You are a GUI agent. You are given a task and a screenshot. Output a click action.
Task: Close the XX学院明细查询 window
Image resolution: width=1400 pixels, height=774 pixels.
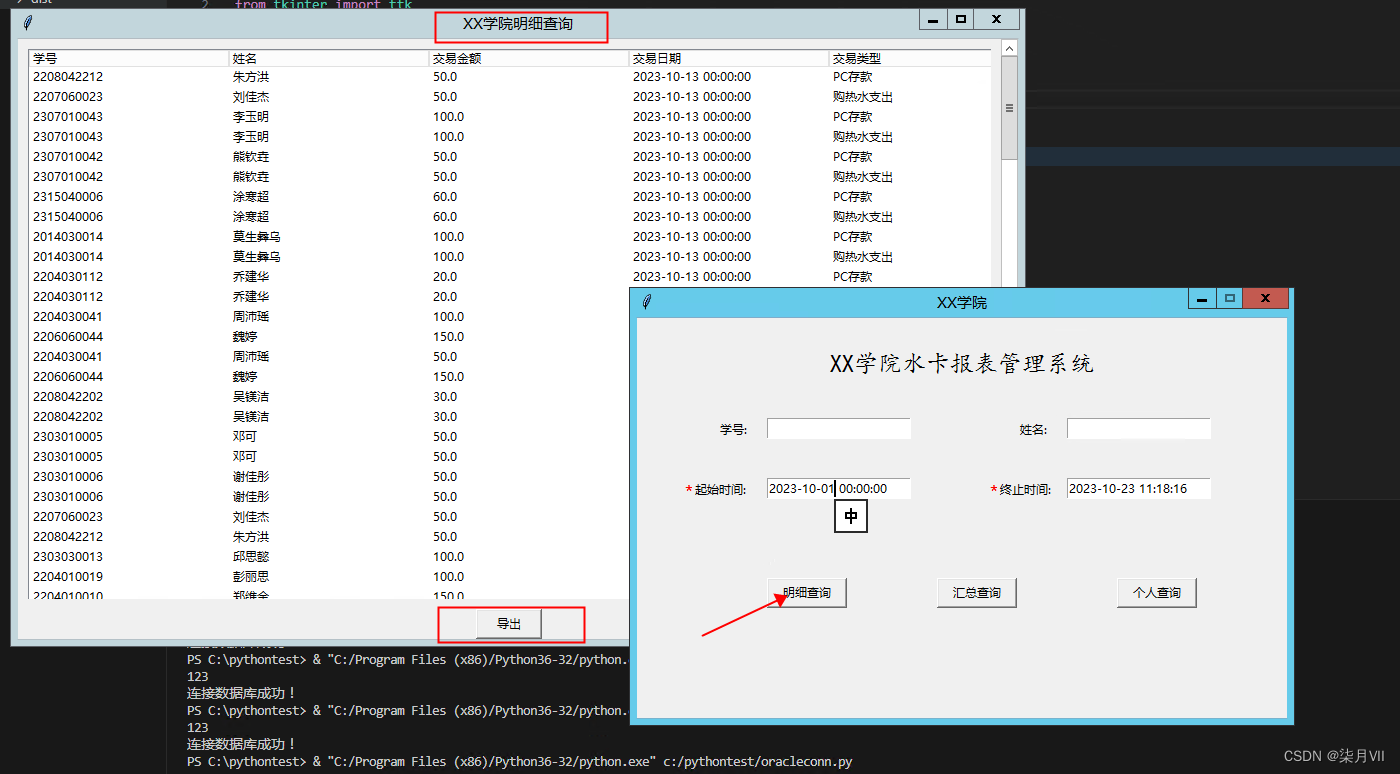[996, 19]
